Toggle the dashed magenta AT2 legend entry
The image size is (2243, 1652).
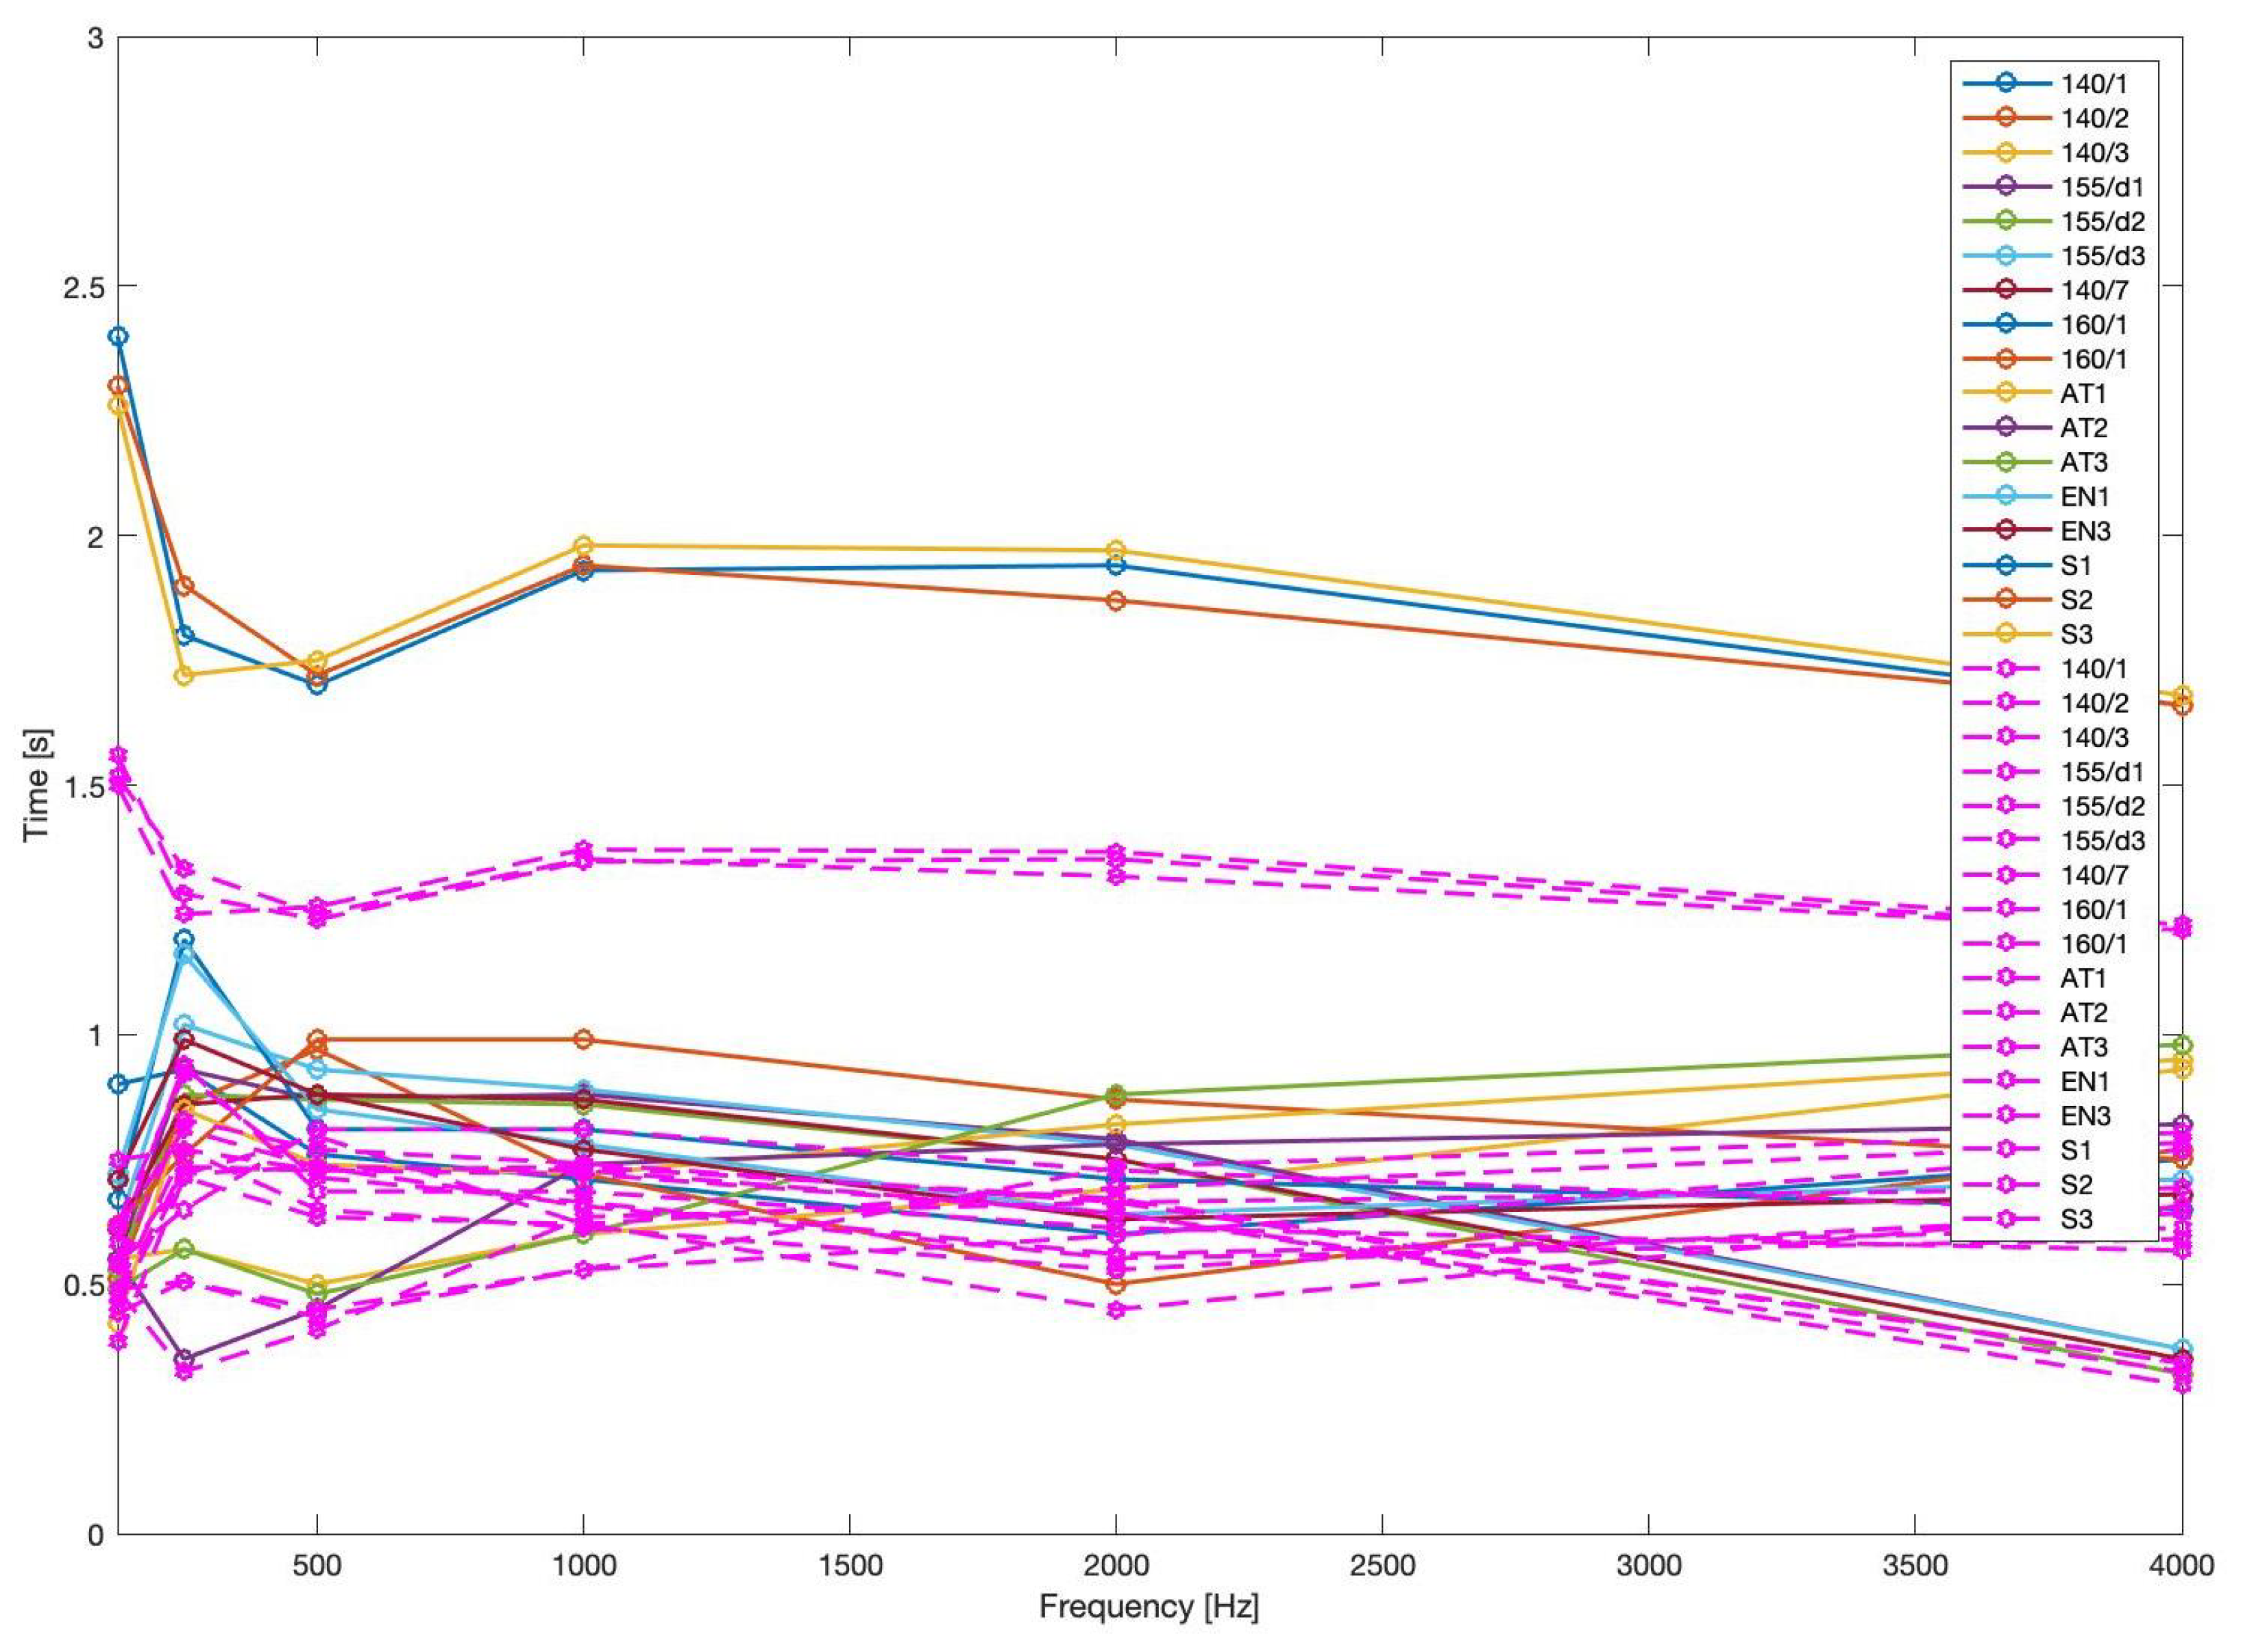(x=2083, y=1013)
